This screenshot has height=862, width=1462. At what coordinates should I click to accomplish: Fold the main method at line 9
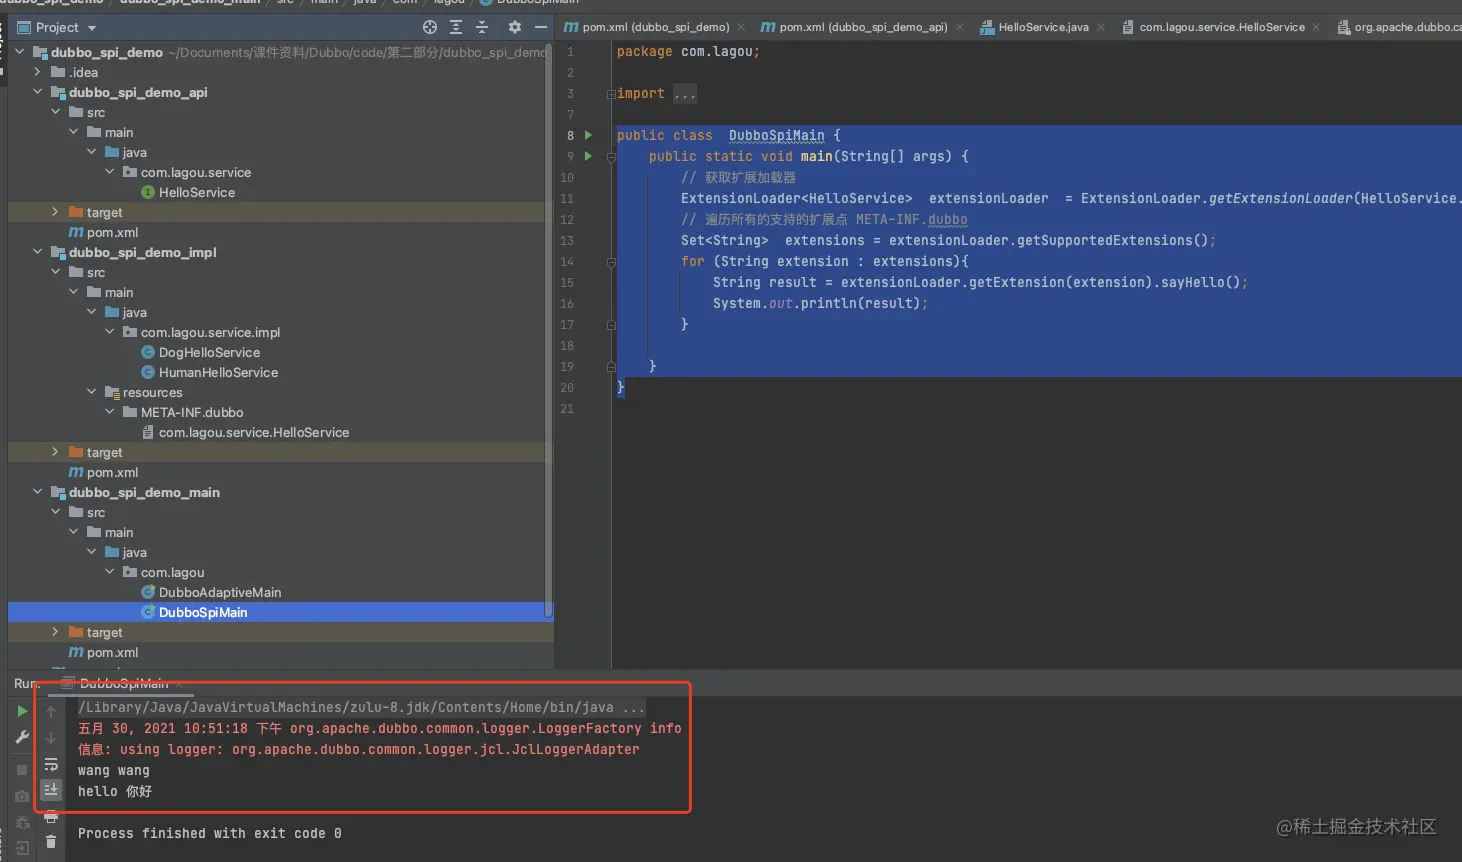point(611,157)
